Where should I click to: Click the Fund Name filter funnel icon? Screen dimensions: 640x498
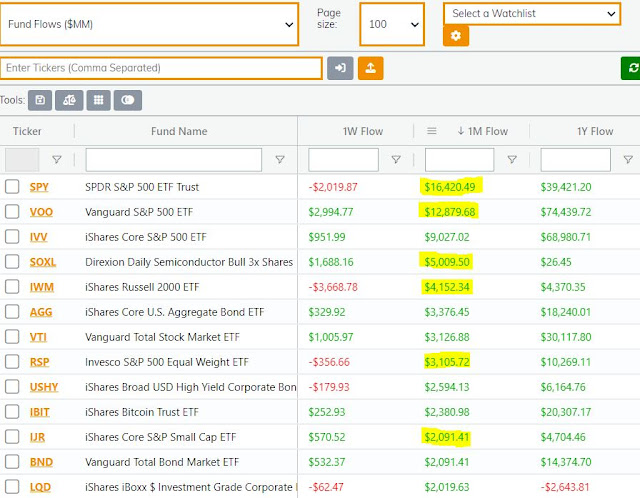tap(280, 160)
